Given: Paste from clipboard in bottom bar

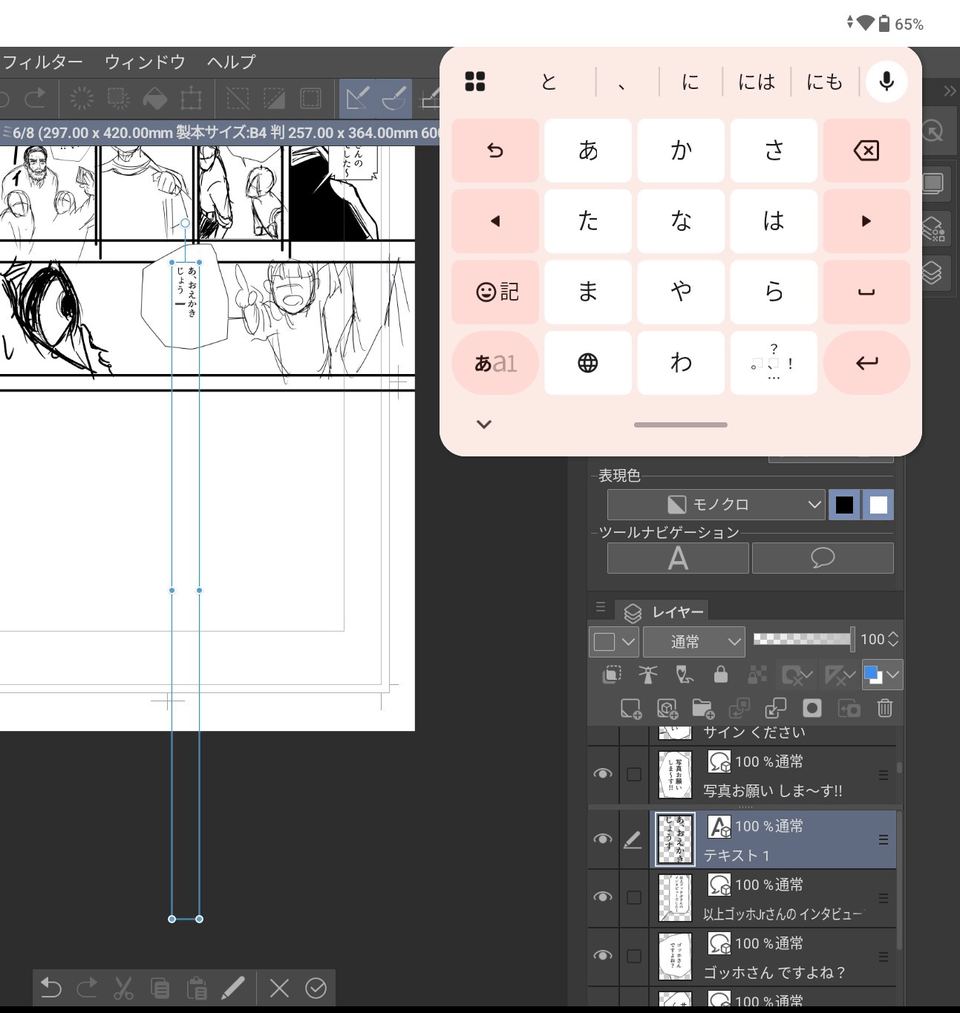Looking at the screenshot, I should 196,988.
